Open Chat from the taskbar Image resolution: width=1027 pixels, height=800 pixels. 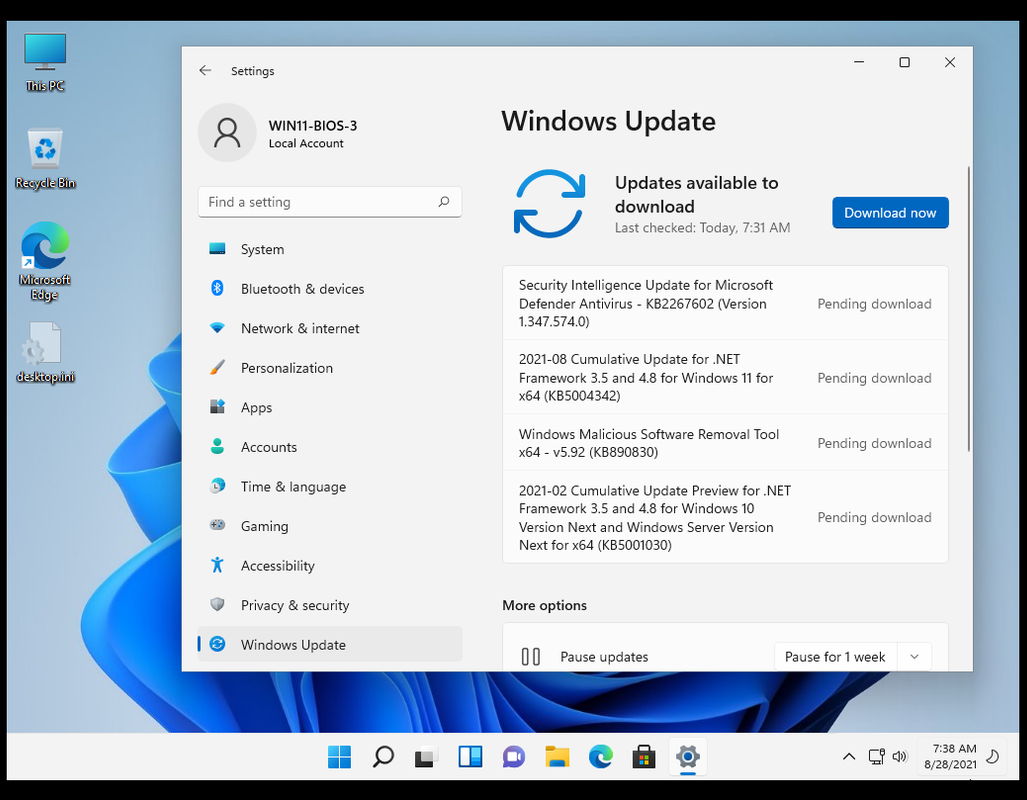514,757
